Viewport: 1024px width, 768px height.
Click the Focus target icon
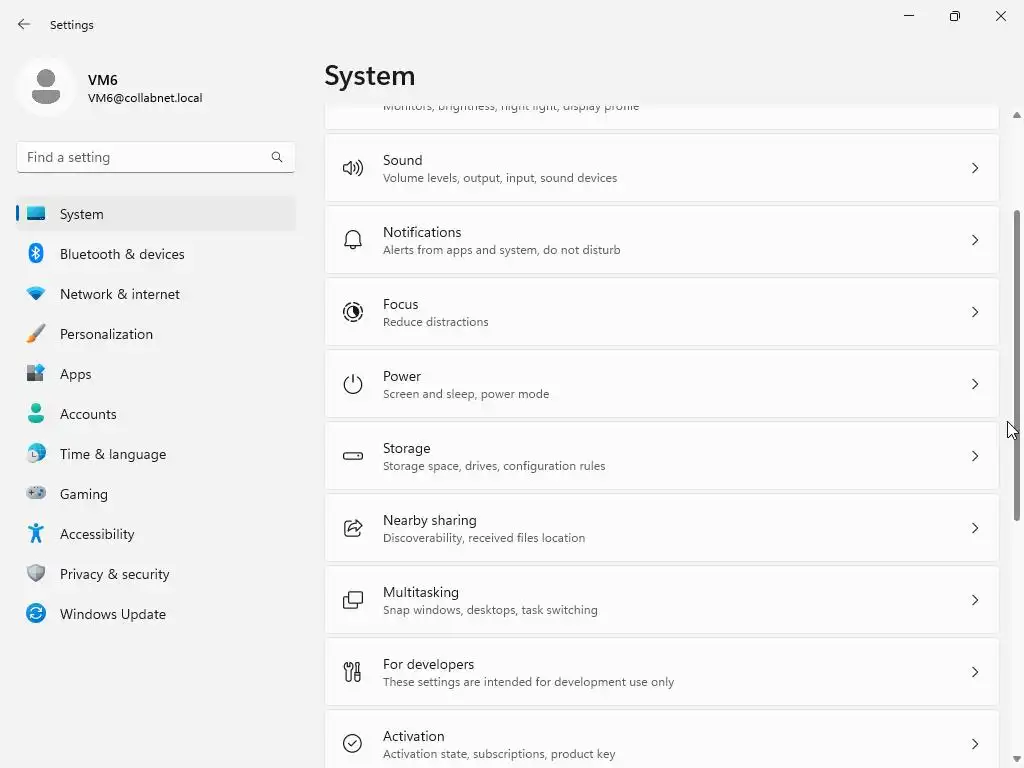click(353, 312)
